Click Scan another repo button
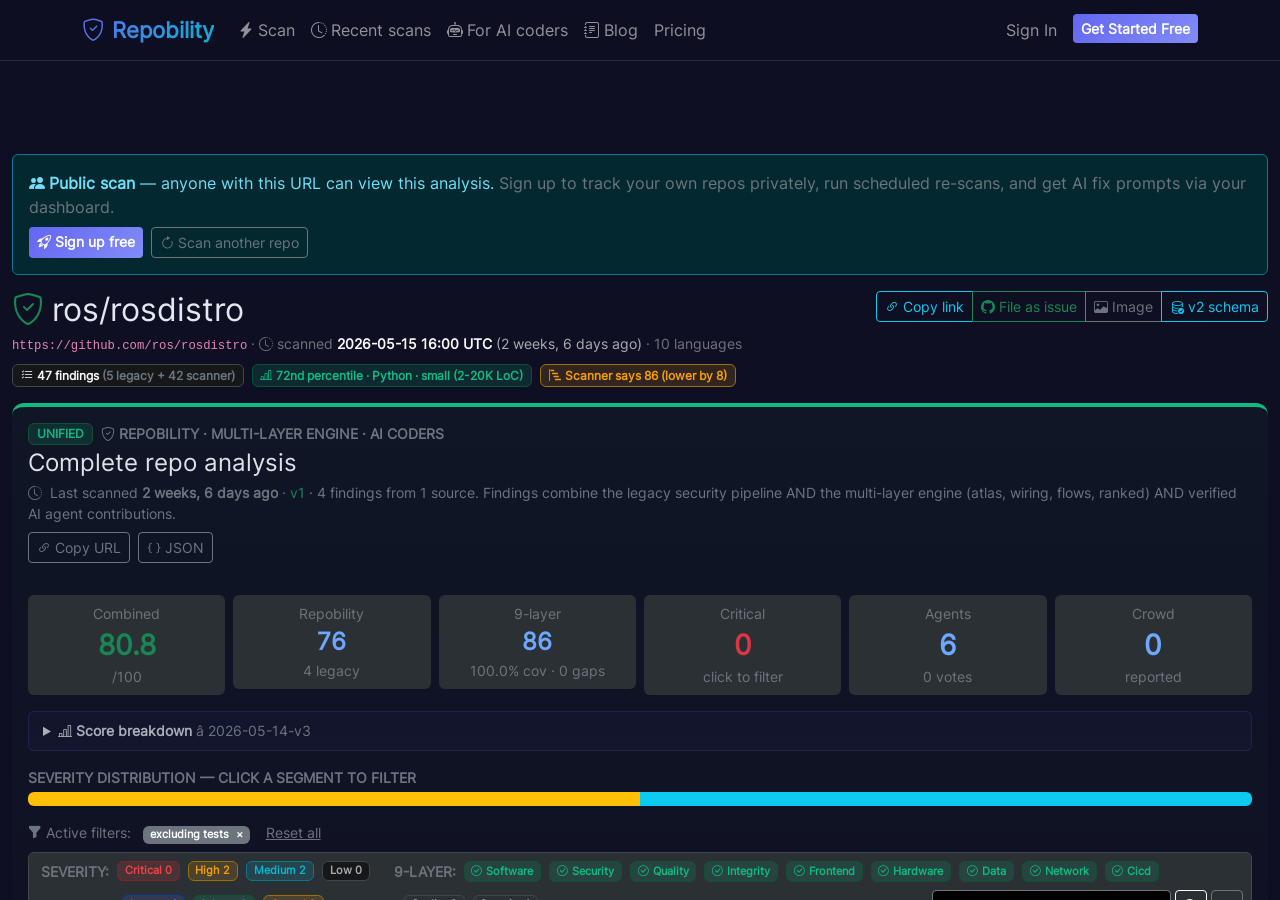This screenshot has width=1280, height=900. (x=229, y=242)
